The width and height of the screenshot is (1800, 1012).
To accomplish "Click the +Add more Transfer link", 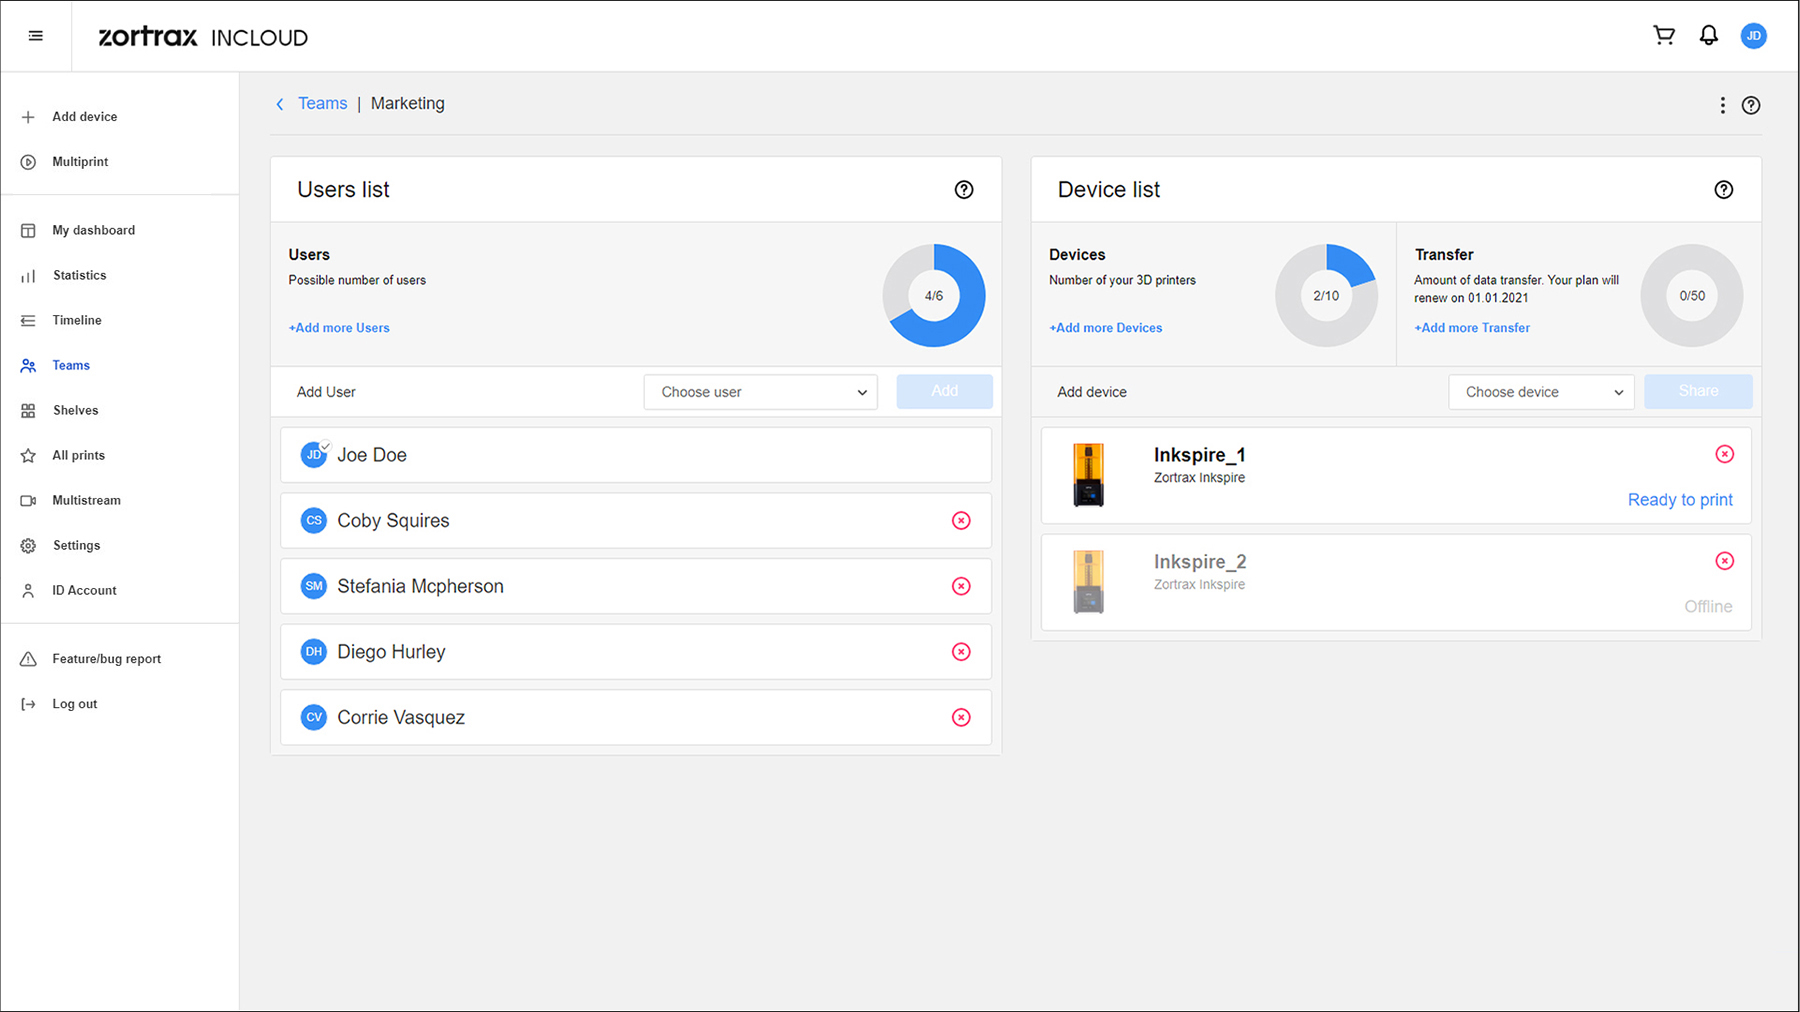I will (x=1472, y=328).
